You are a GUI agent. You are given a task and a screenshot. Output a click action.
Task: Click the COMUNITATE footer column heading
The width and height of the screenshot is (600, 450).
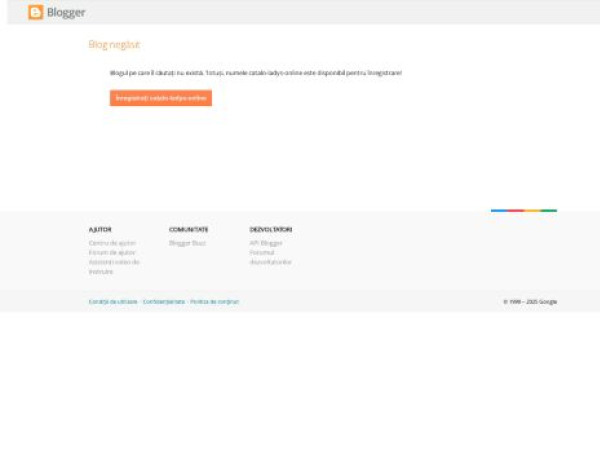click(x=189, y=229)
